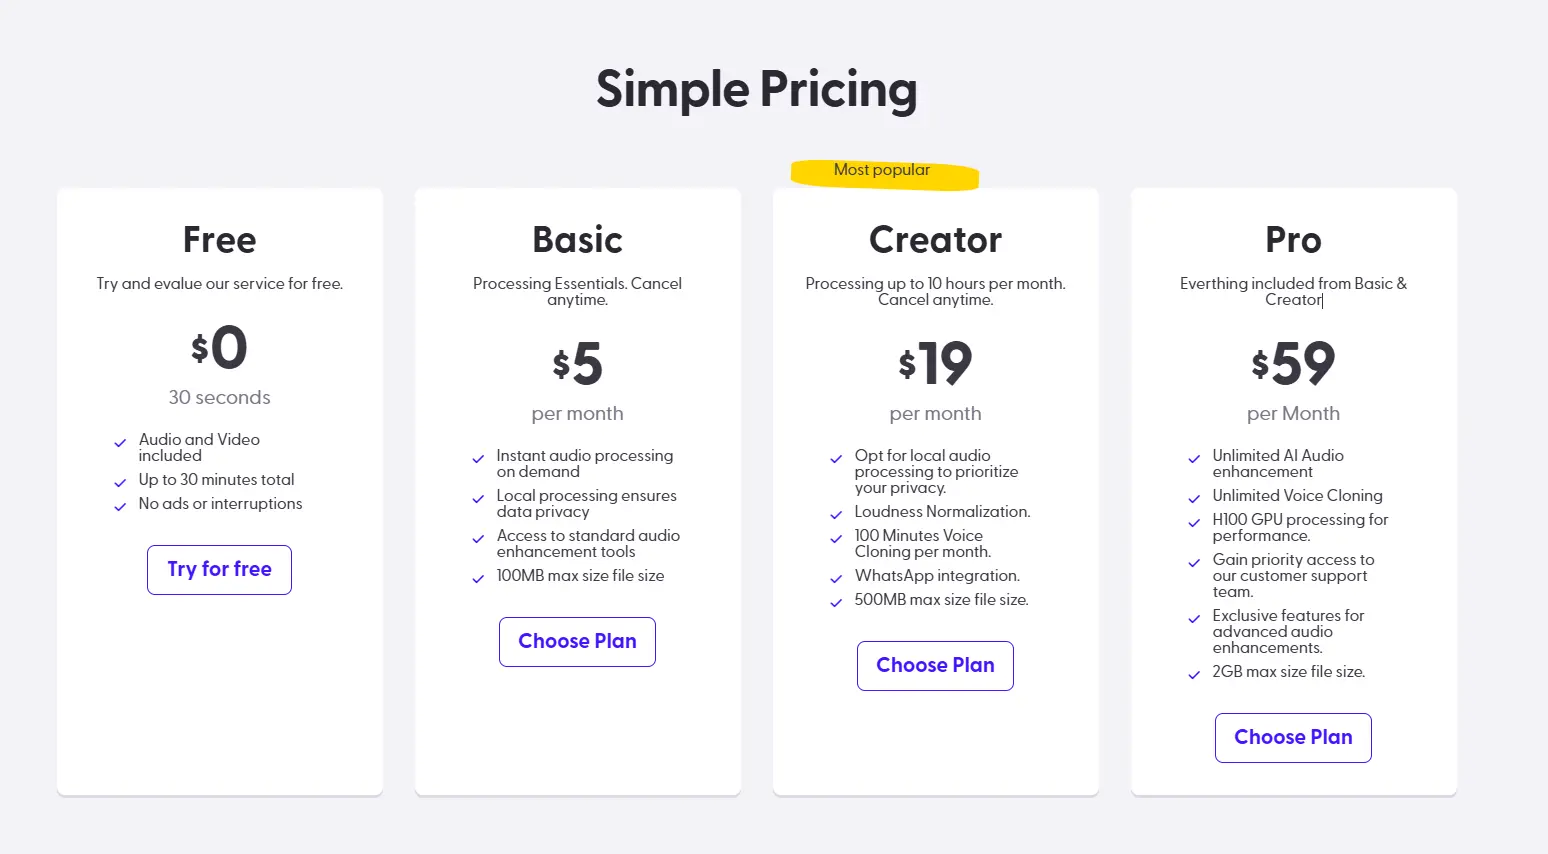Click the yellow Most popular badge
Viewport: 1548px width, 854px height.
click(884, 173)
